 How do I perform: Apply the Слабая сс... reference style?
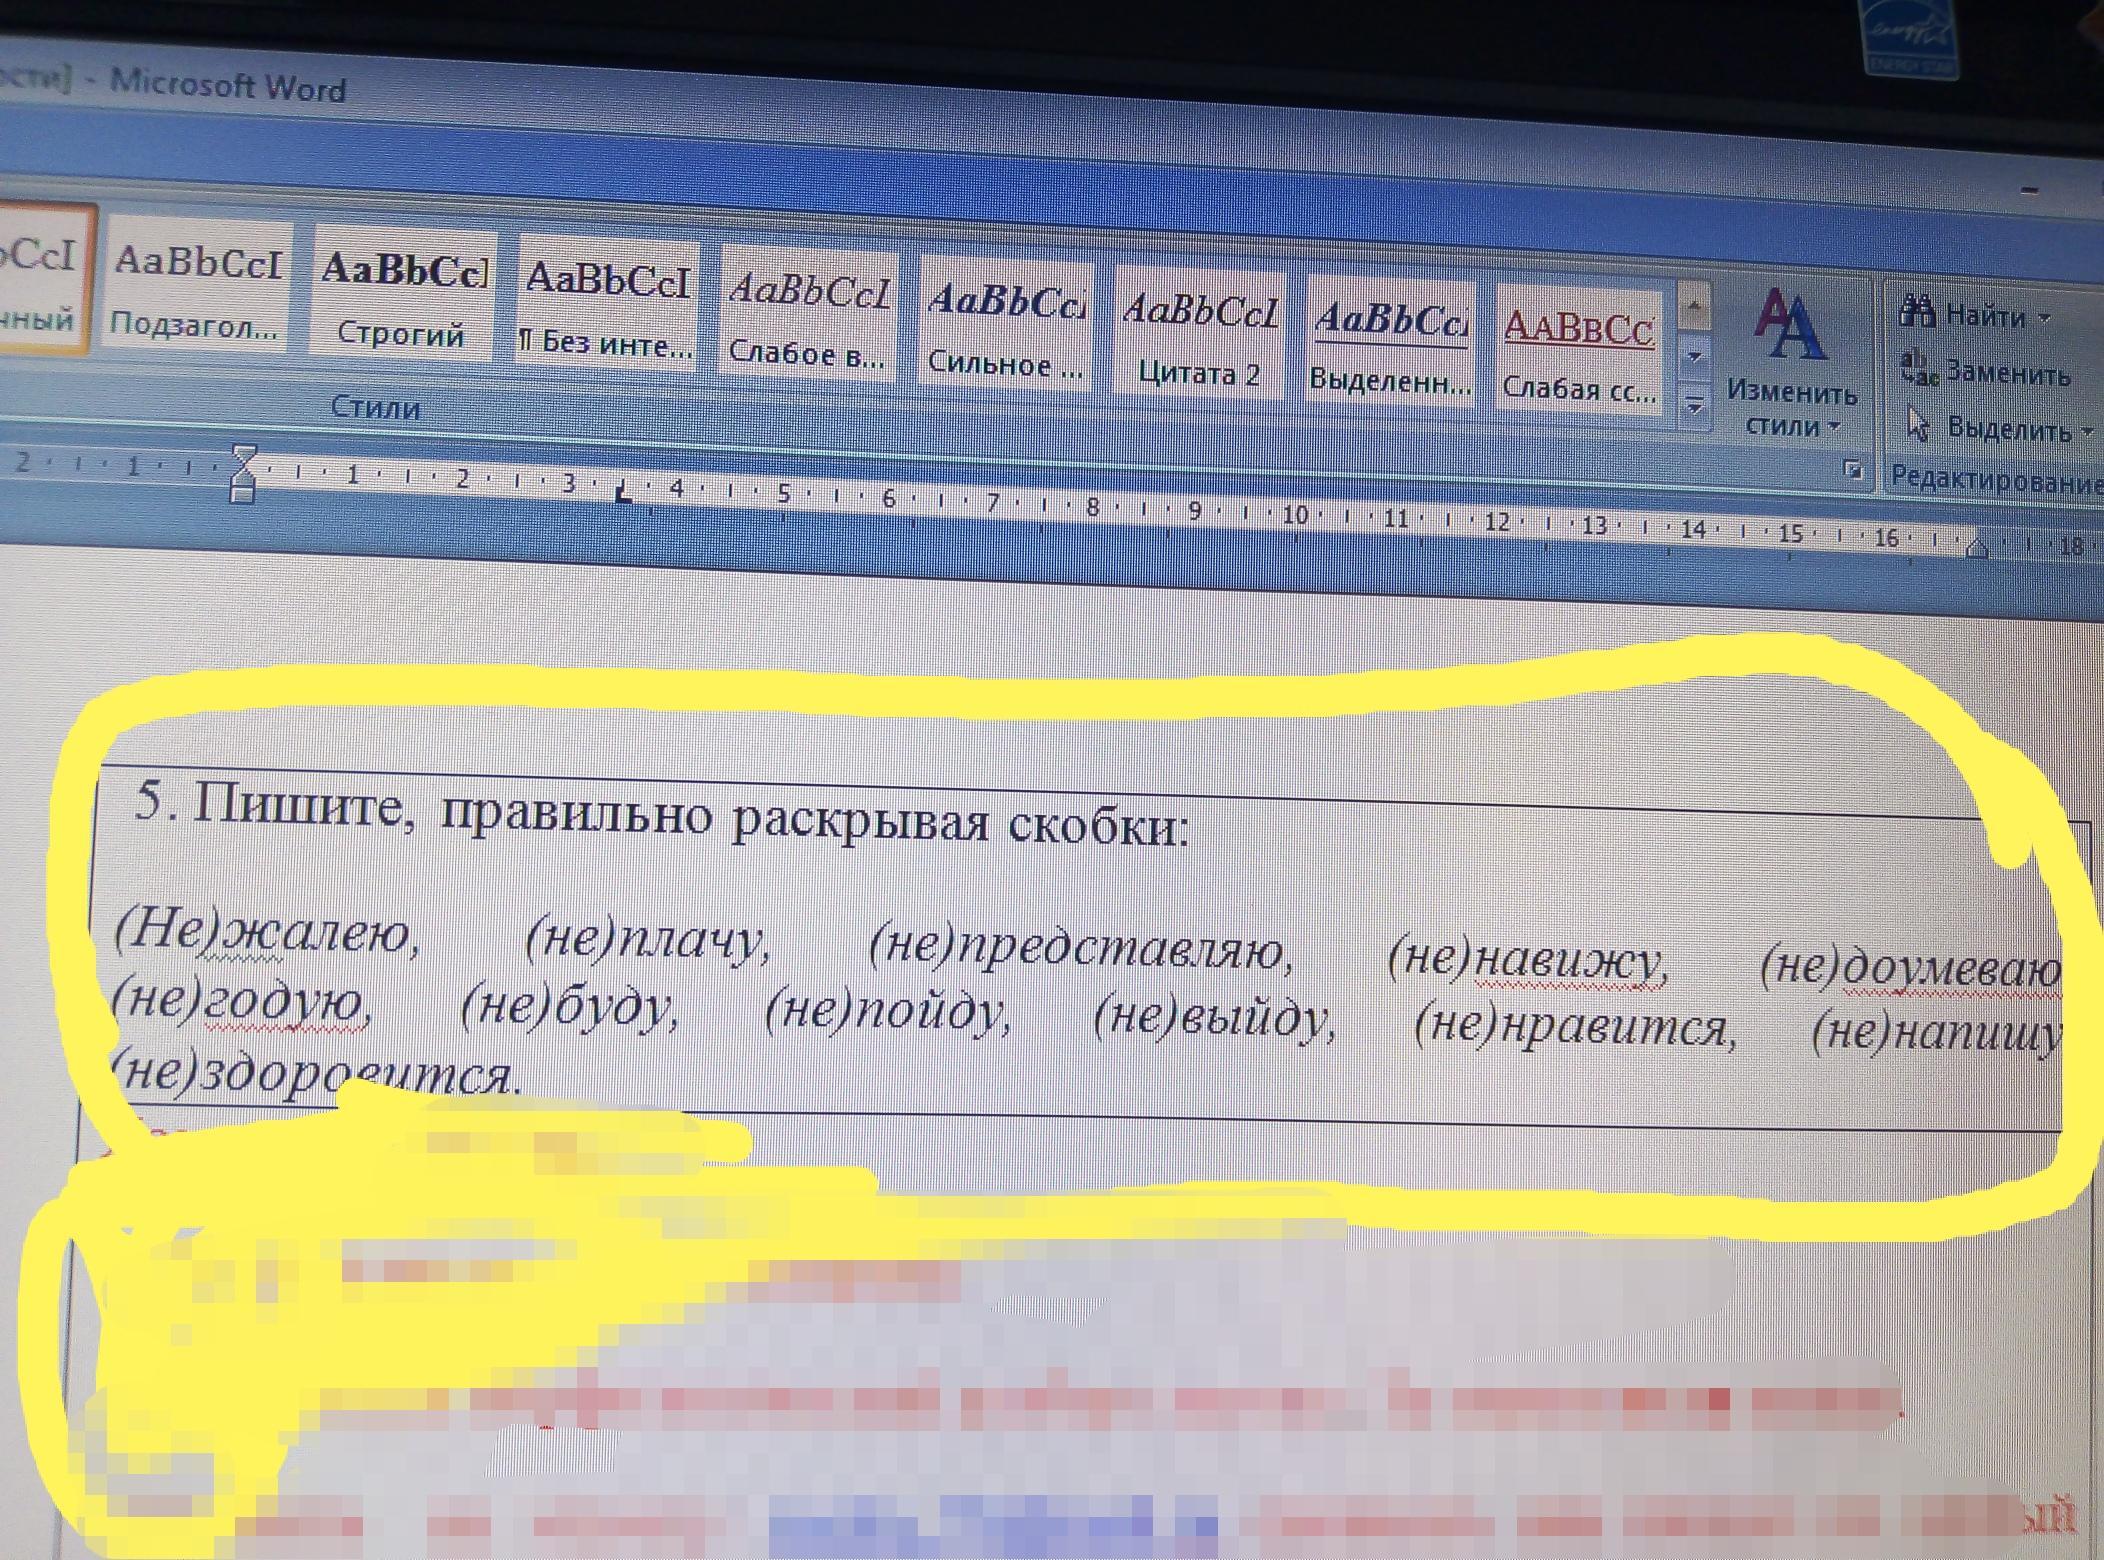coord(1578,354)
